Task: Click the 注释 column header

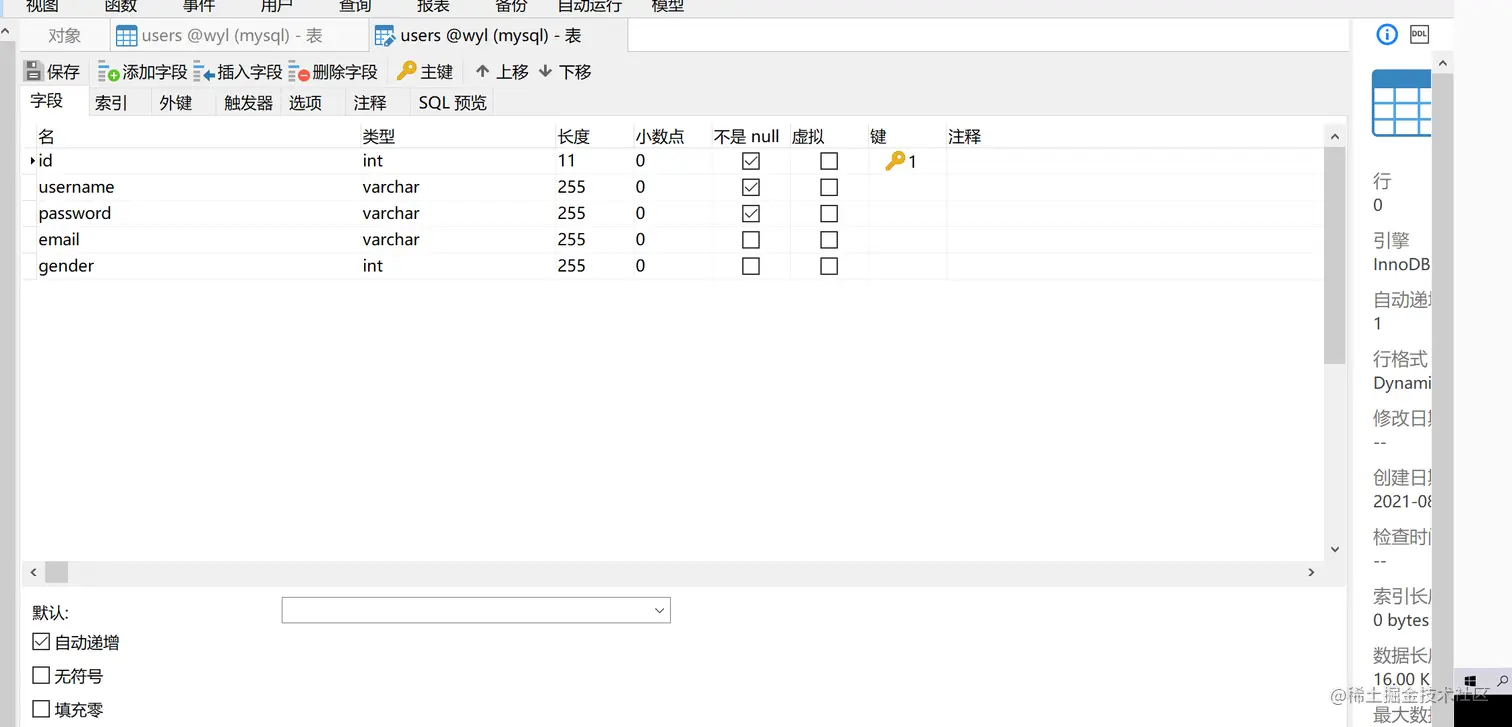Action: (x=1134, y=136)
